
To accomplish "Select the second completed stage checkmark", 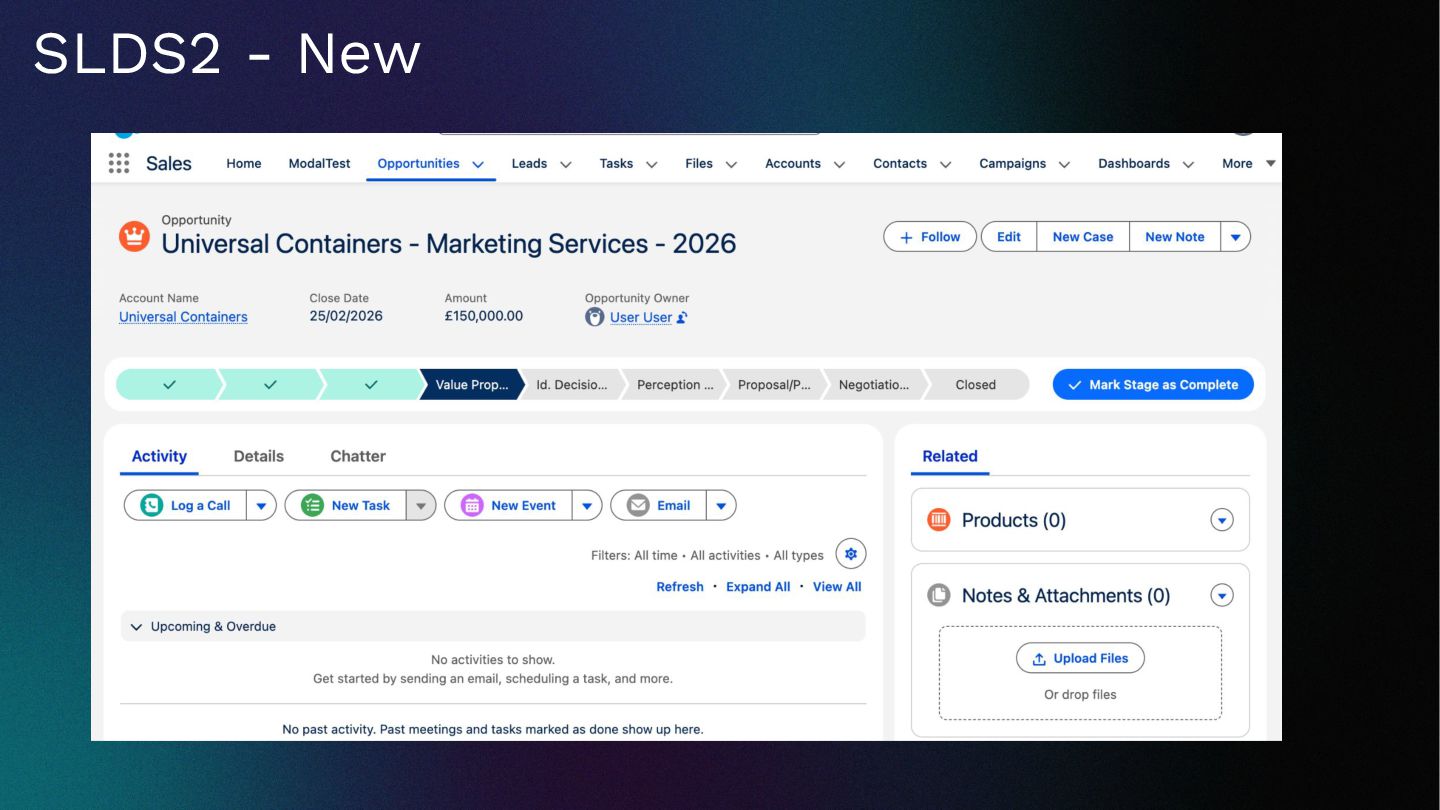I will click(x=270, y=385).
